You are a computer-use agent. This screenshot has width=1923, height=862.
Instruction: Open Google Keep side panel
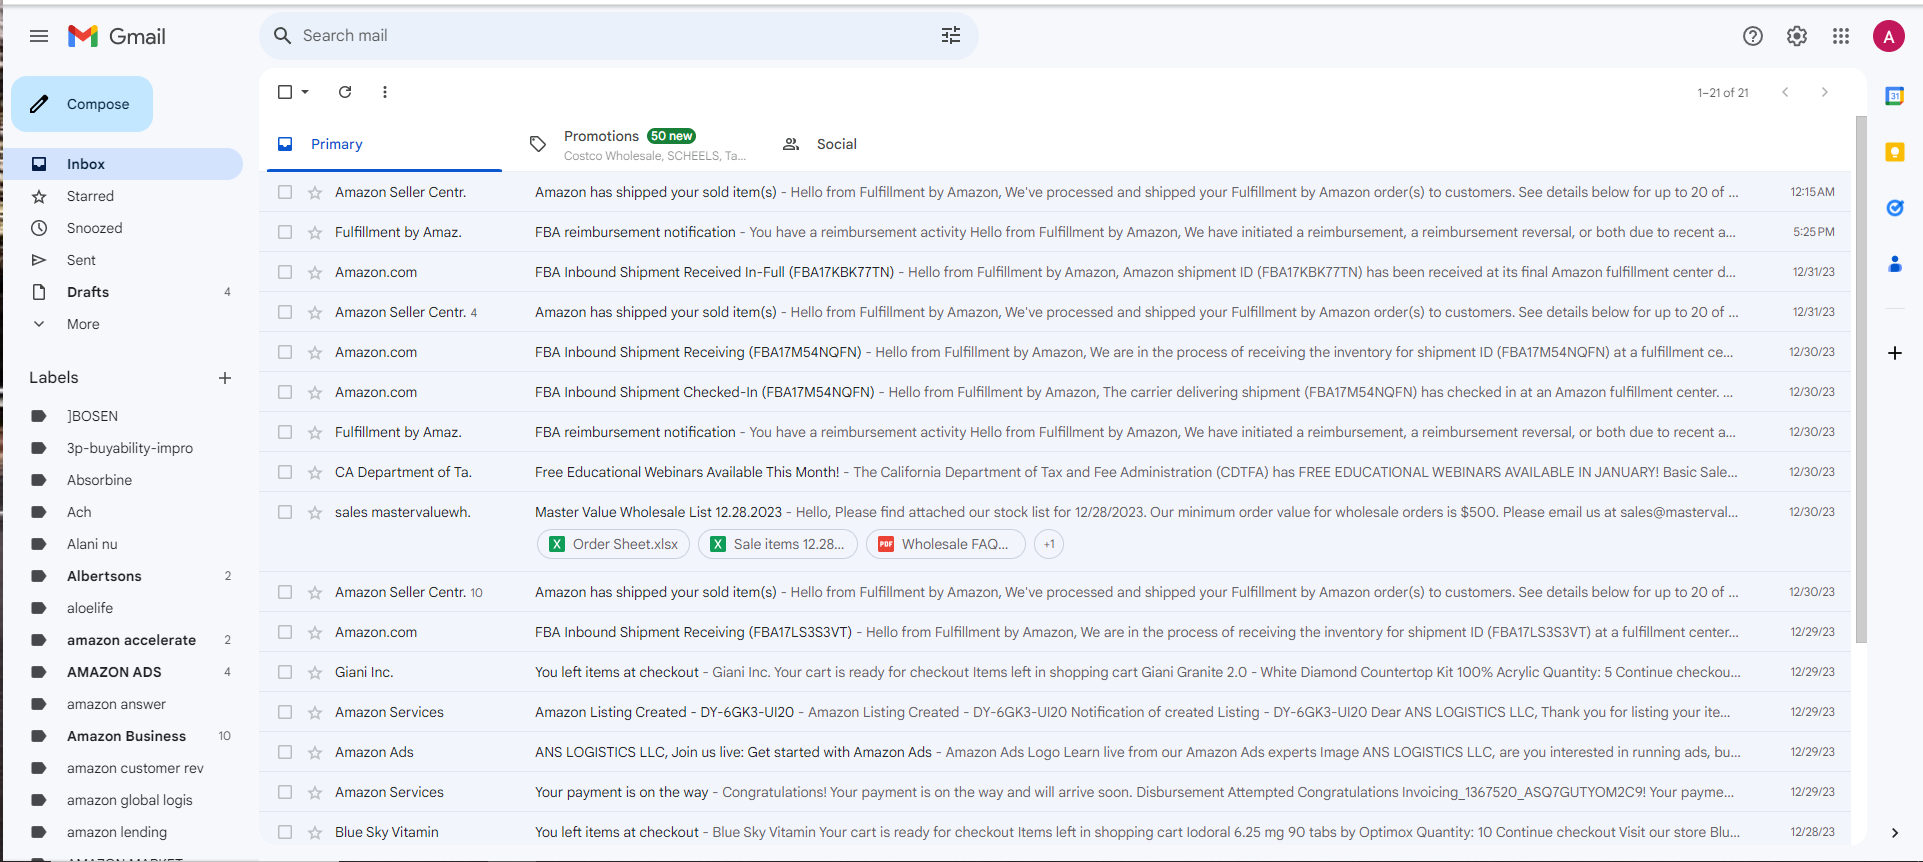[x=1895, y=152]
